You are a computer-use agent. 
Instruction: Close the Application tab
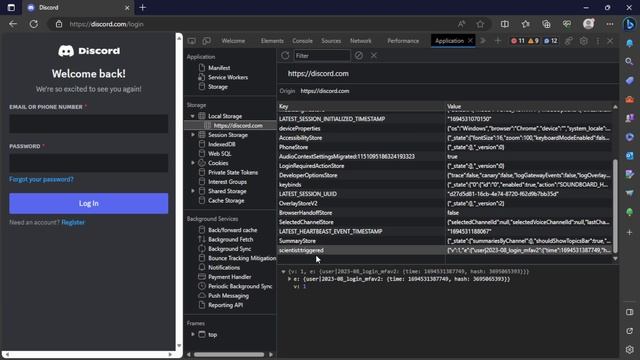[470, 41]
